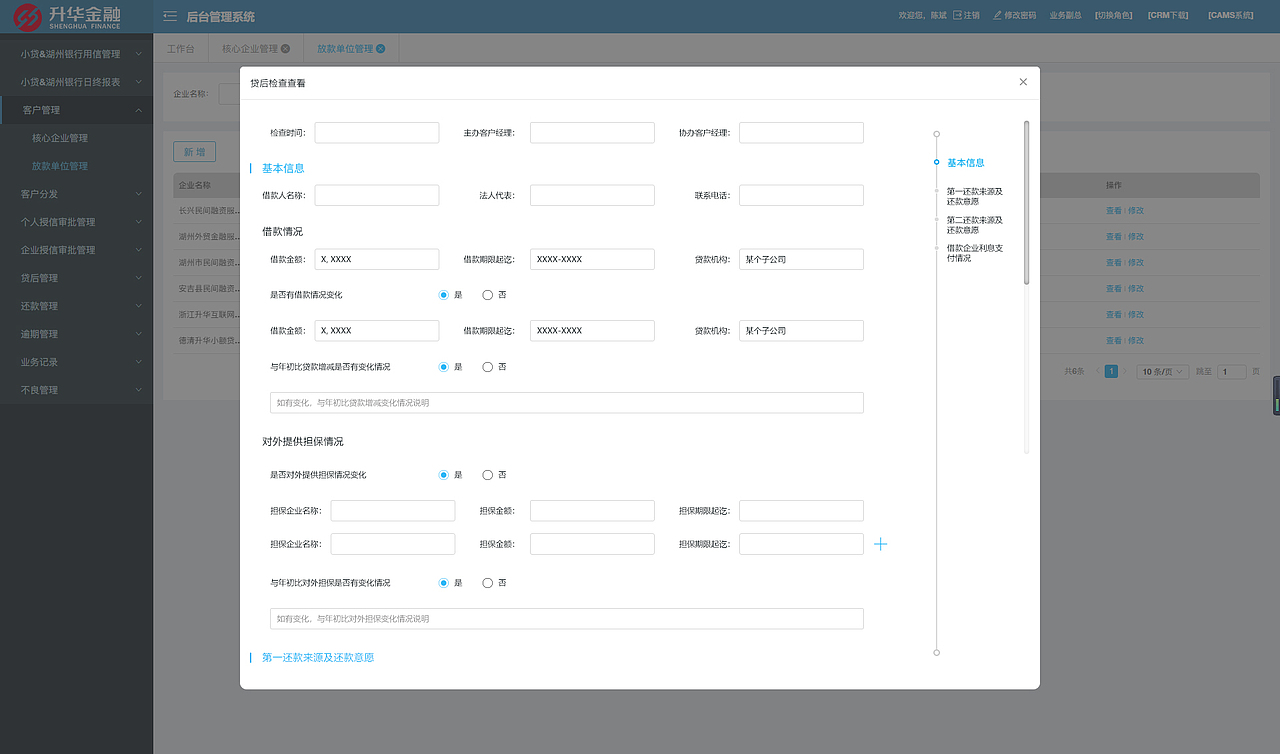This screenshot has width=1280, height=754.
Task: Expand the 还款管理 menu
Action: coord(77,306)
